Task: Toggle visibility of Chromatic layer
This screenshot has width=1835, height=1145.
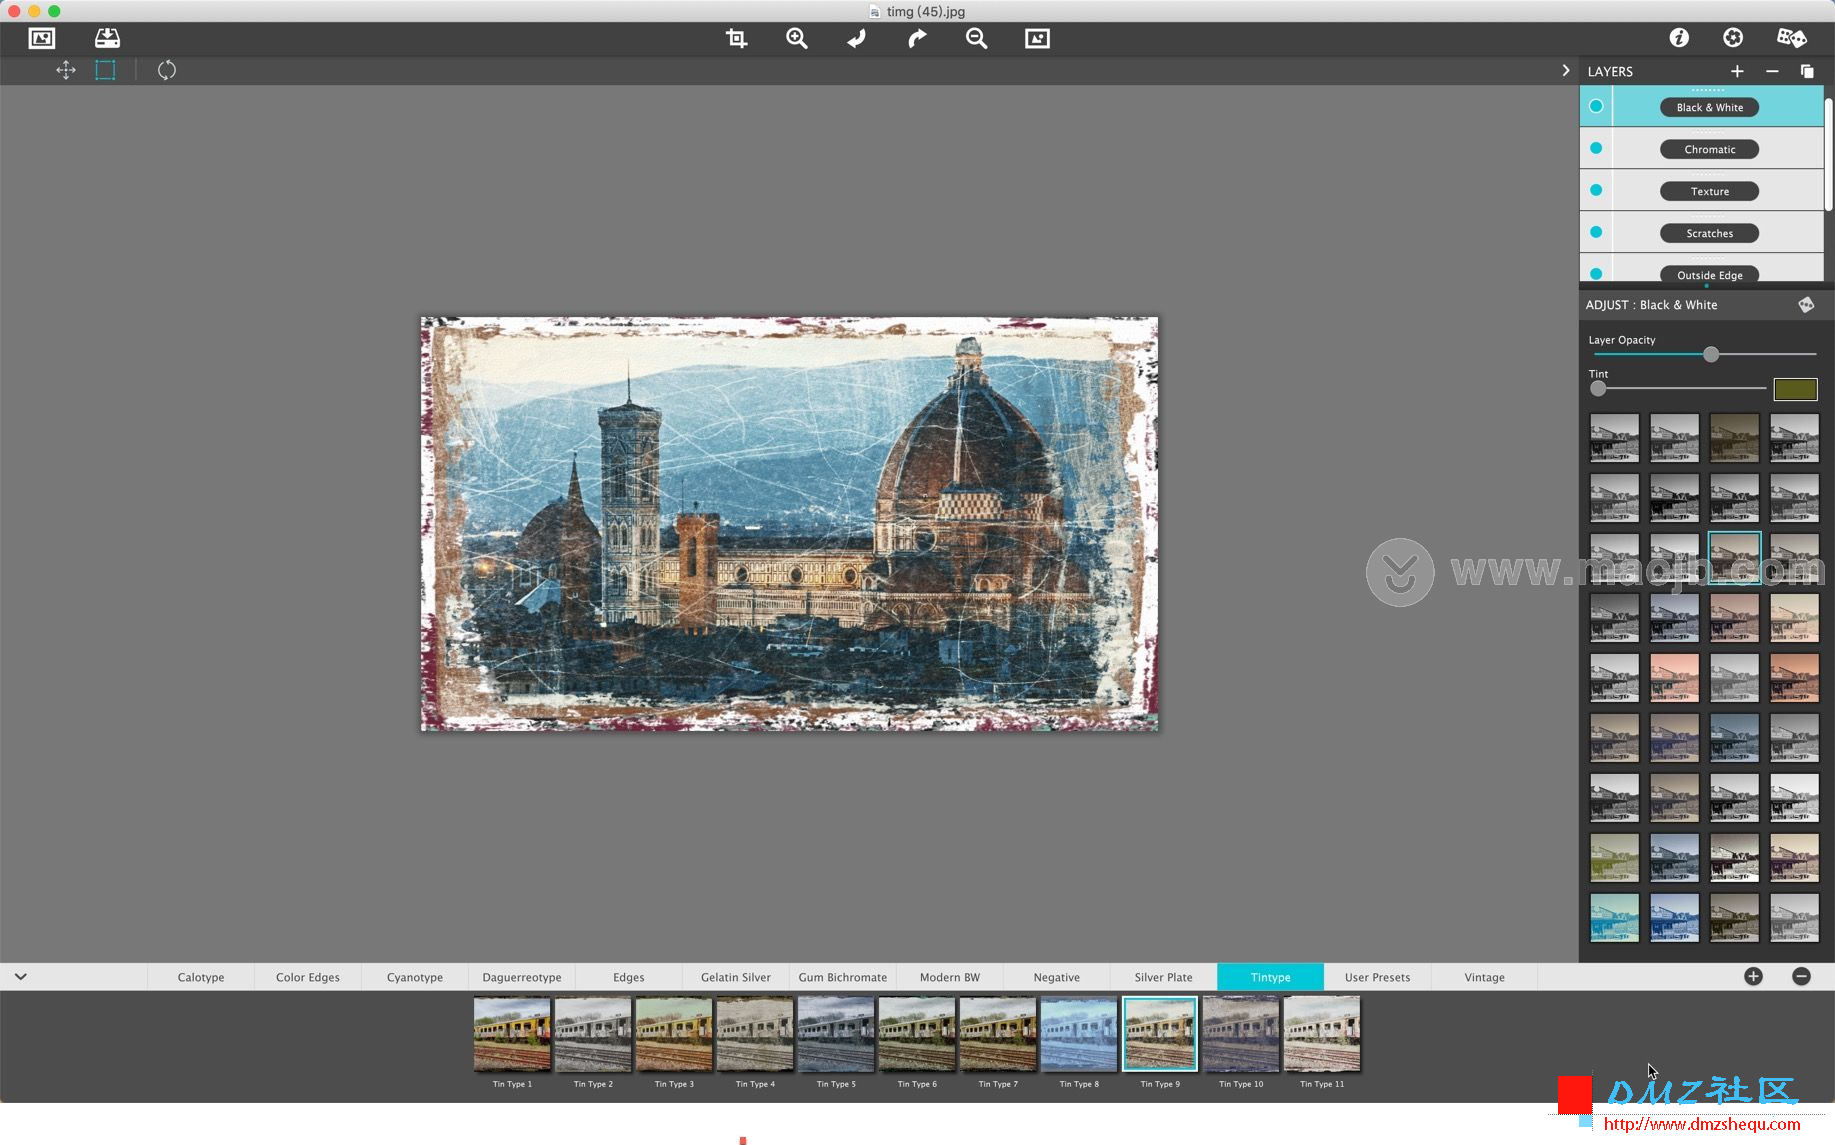Action: tap(1596, 148)
